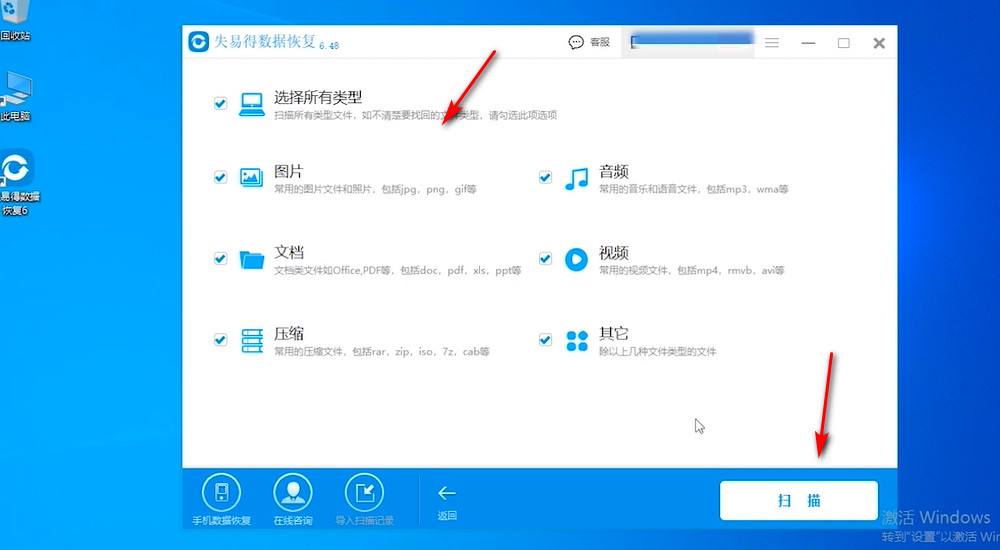1000x550 pixels.
Task: Click the picture icon beside 图片
Action: pos(251,177)
